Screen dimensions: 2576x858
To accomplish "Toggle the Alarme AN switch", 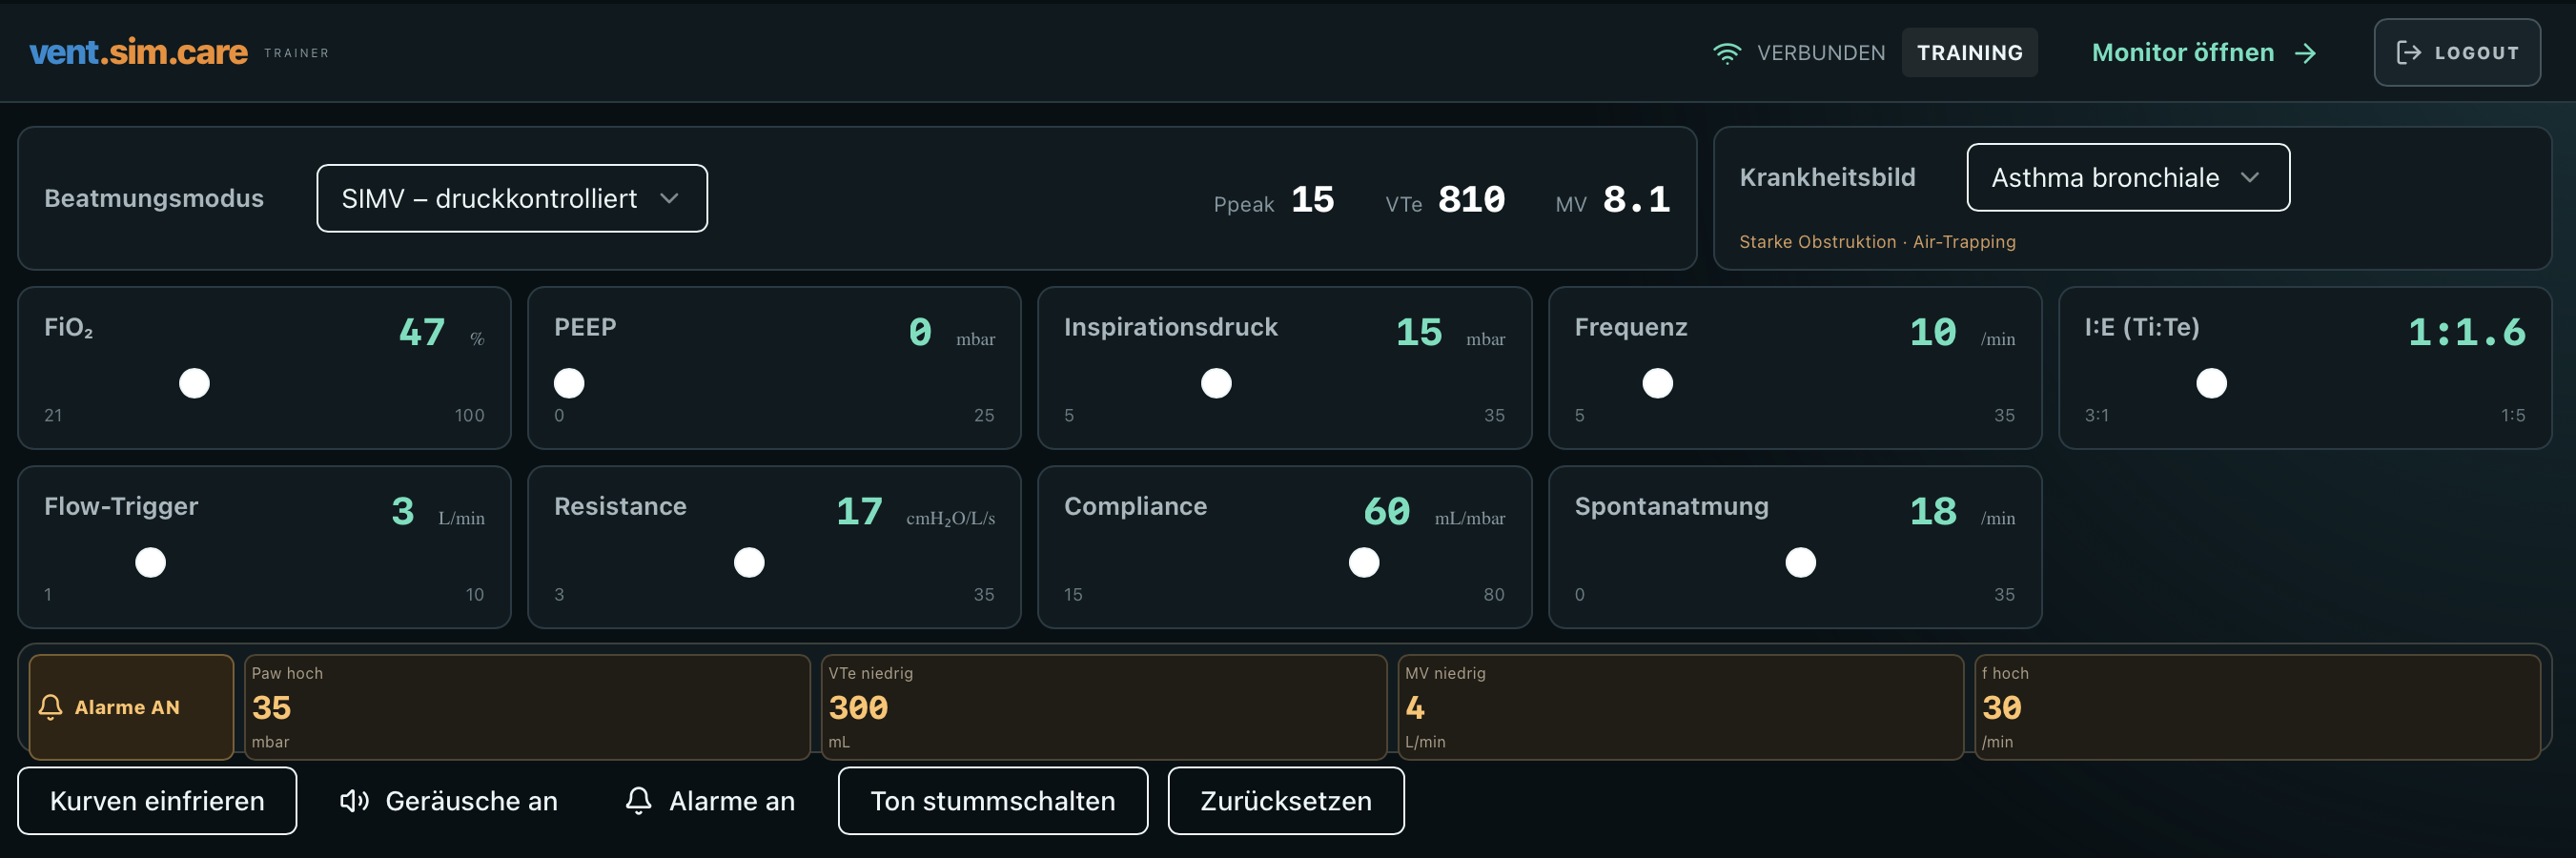I will coord(131,707).
